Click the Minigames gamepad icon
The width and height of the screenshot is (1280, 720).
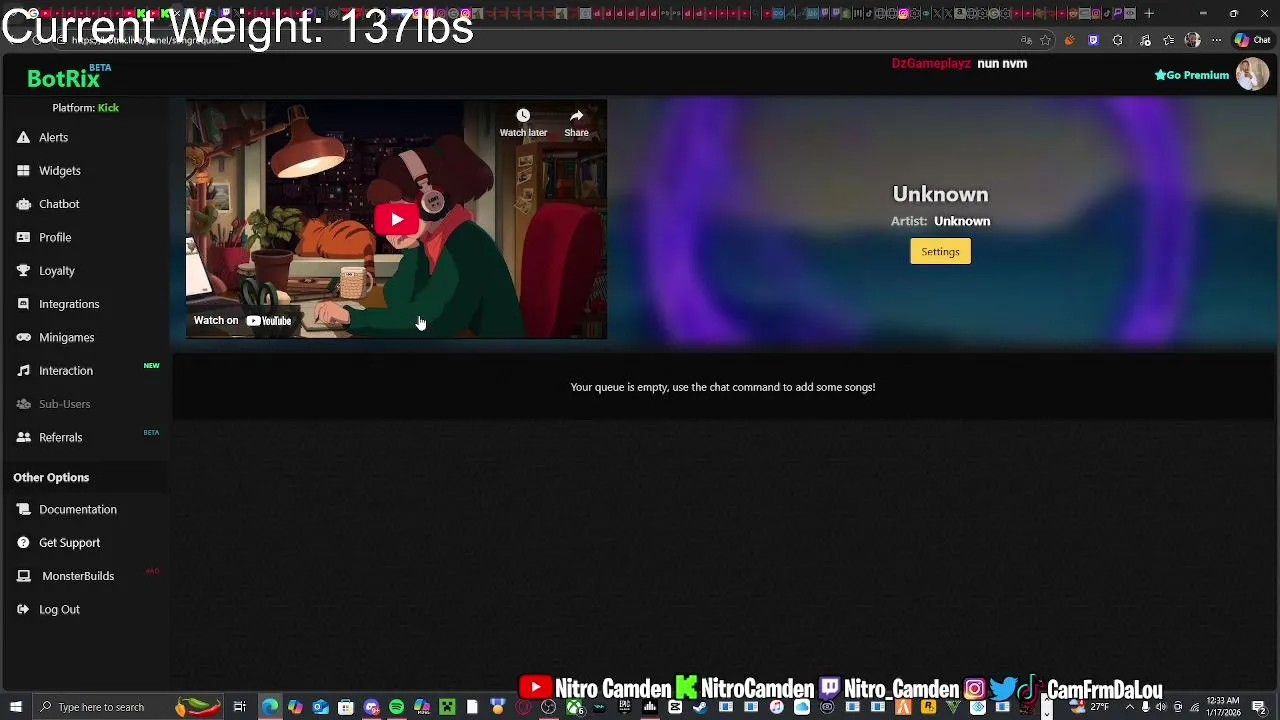point(23,338)
